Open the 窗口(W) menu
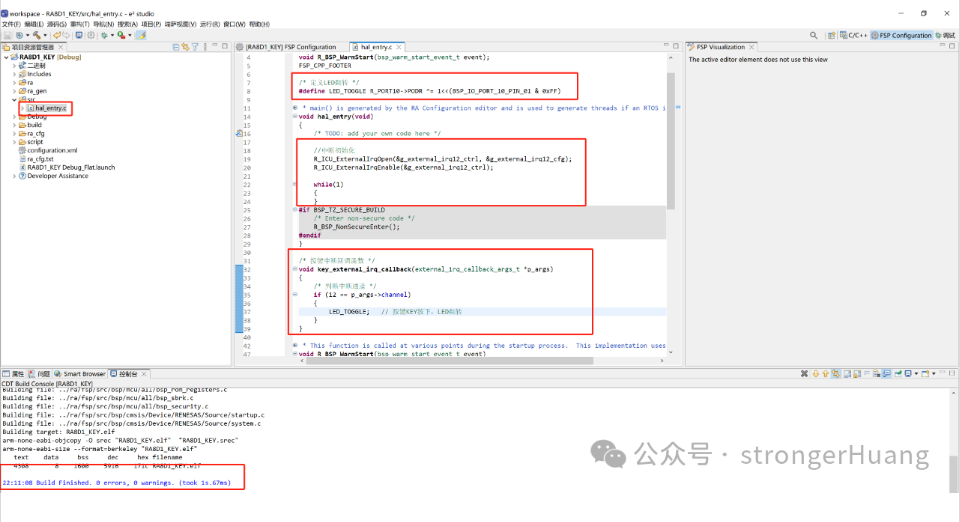 (x=234, y=24)
